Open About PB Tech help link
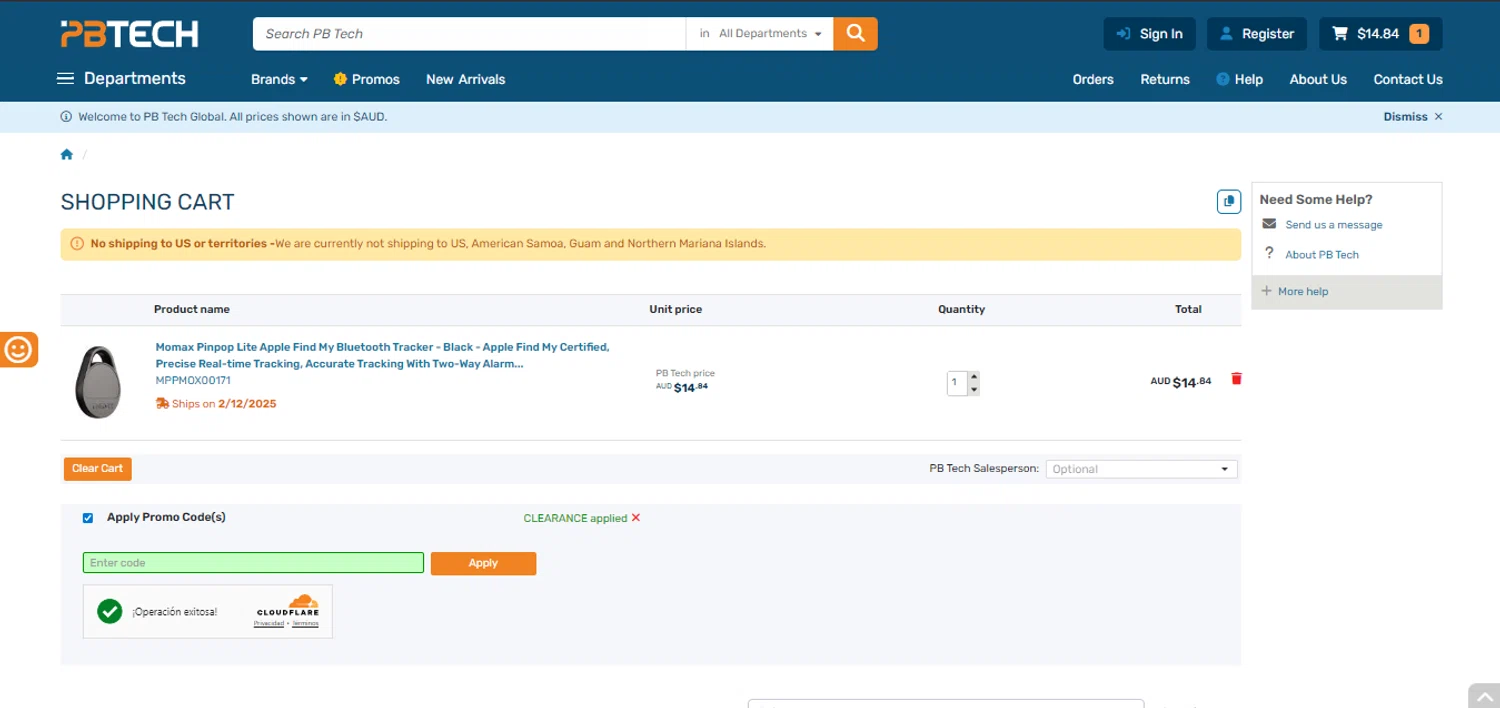Image resolution: width=1500 pixels, height=708 pixels. pyautogui.click(x=1322, y=255)
